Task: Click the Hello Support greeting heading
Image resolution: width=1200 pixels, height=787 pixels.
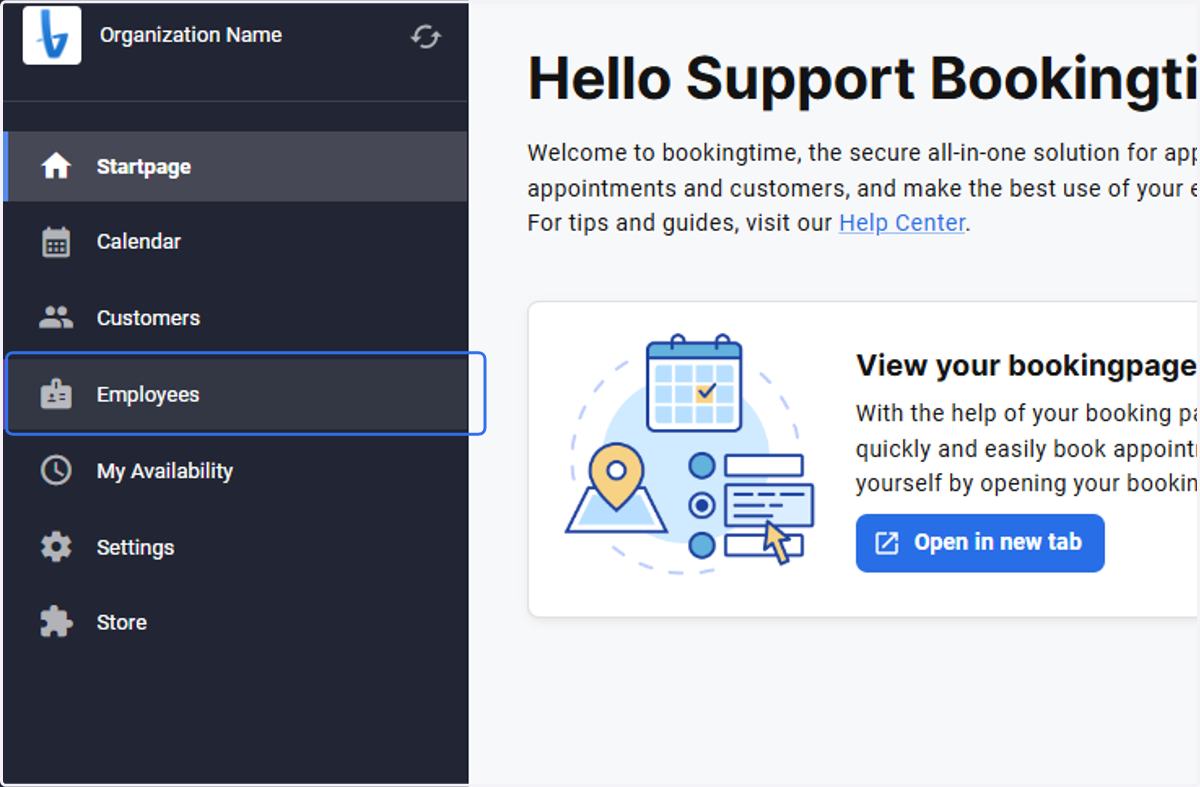Action: [862, 78]
